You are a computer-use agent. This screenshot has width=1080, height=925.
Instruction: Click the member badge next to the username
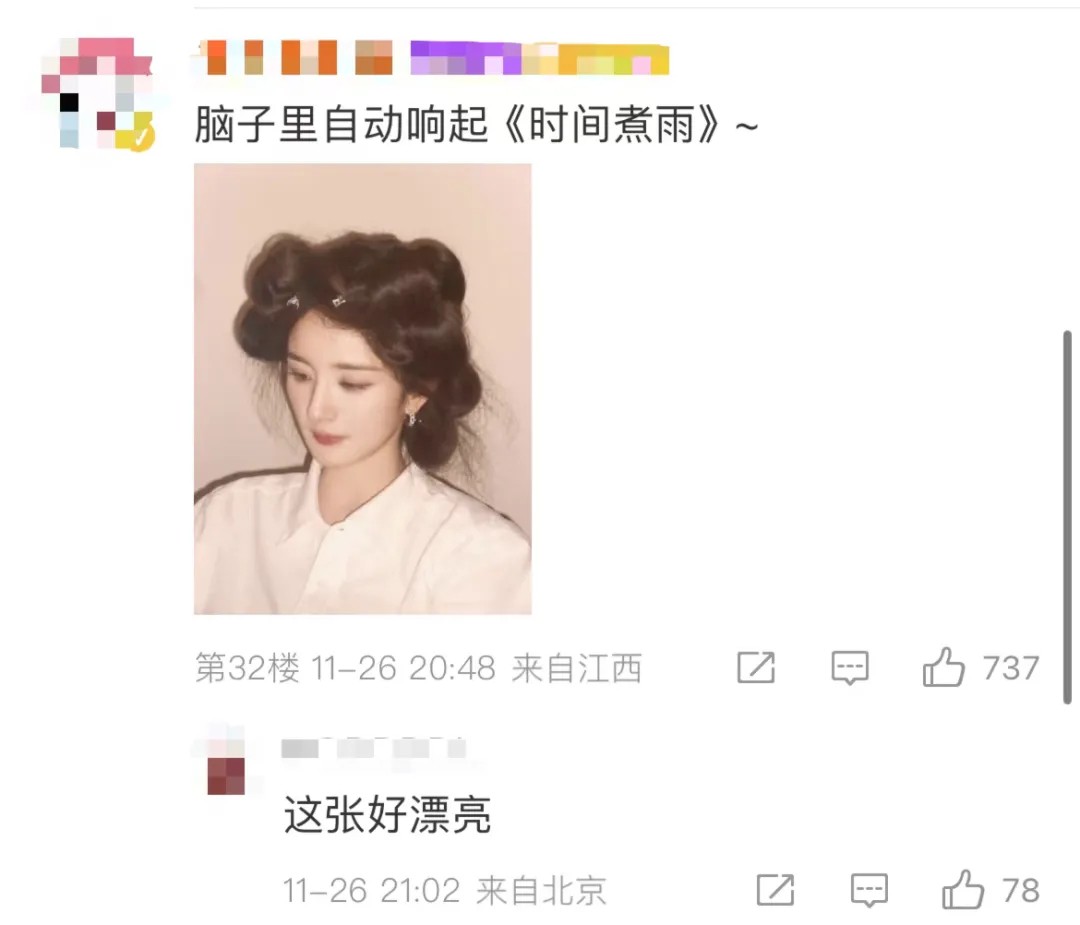pos(539,58)
